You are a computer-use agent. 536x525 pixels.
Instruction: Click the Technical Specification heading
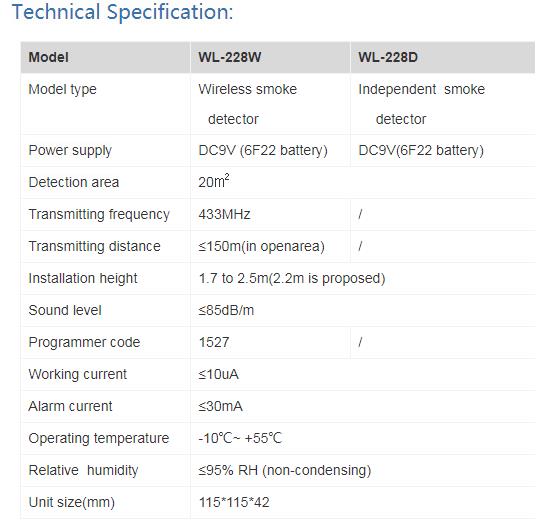122,12
